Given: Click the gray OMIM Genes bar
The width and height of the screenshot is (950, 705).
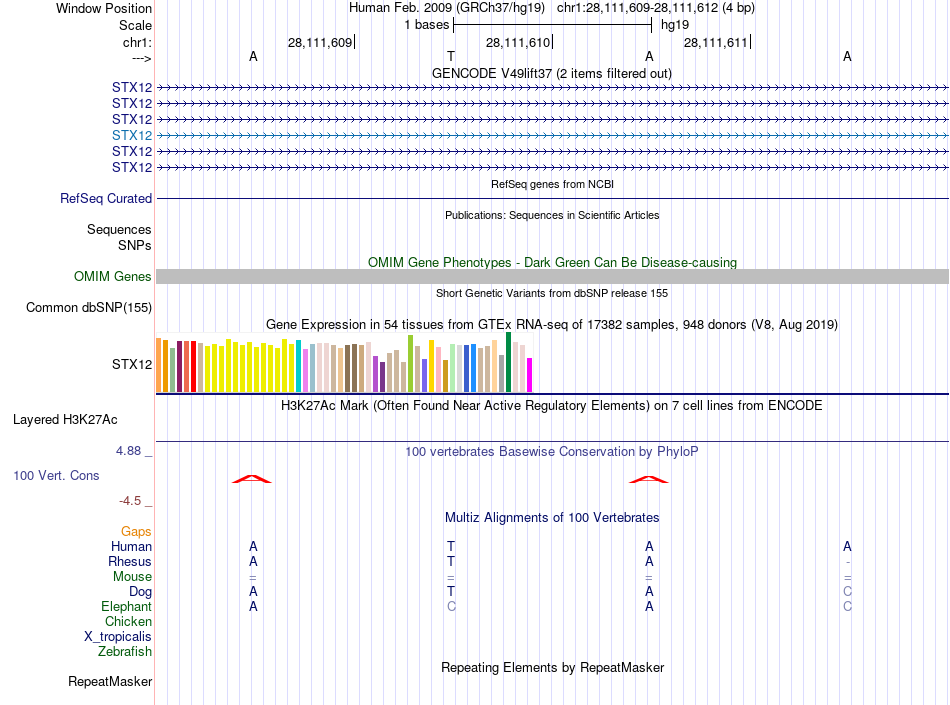Looking at the screenshot, I should point(552,277).
